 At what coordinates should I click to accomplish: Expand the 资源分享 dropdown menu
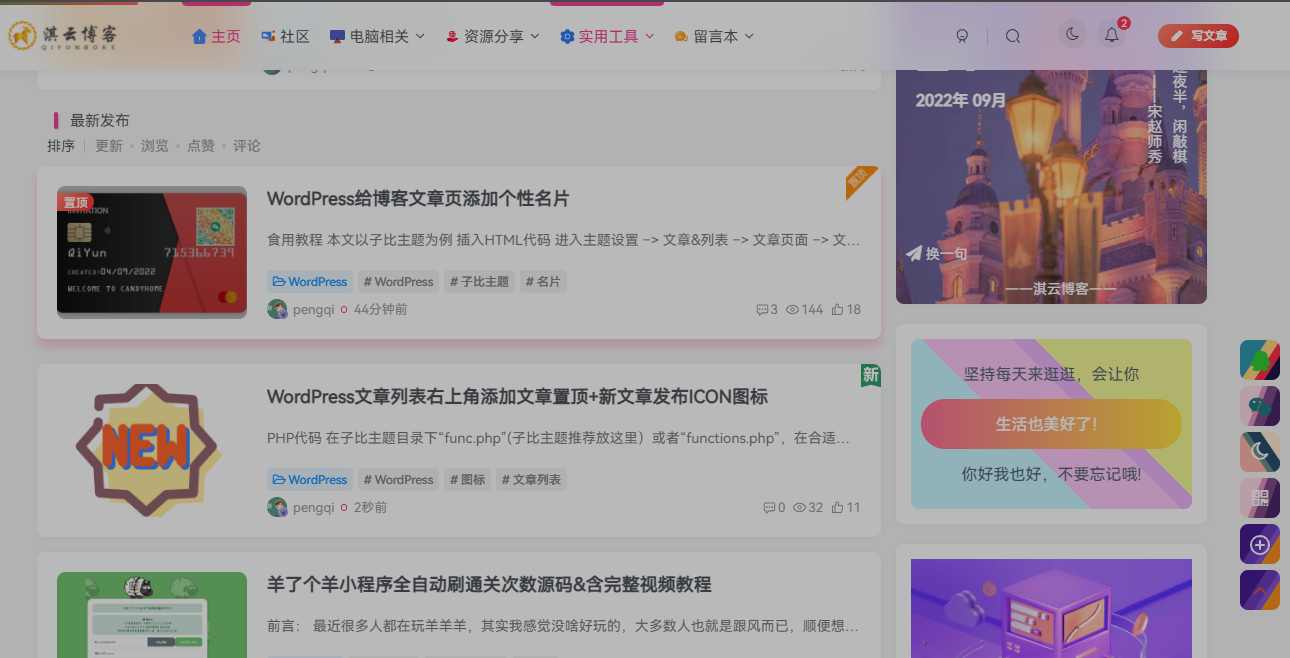(x=492, y=36)
